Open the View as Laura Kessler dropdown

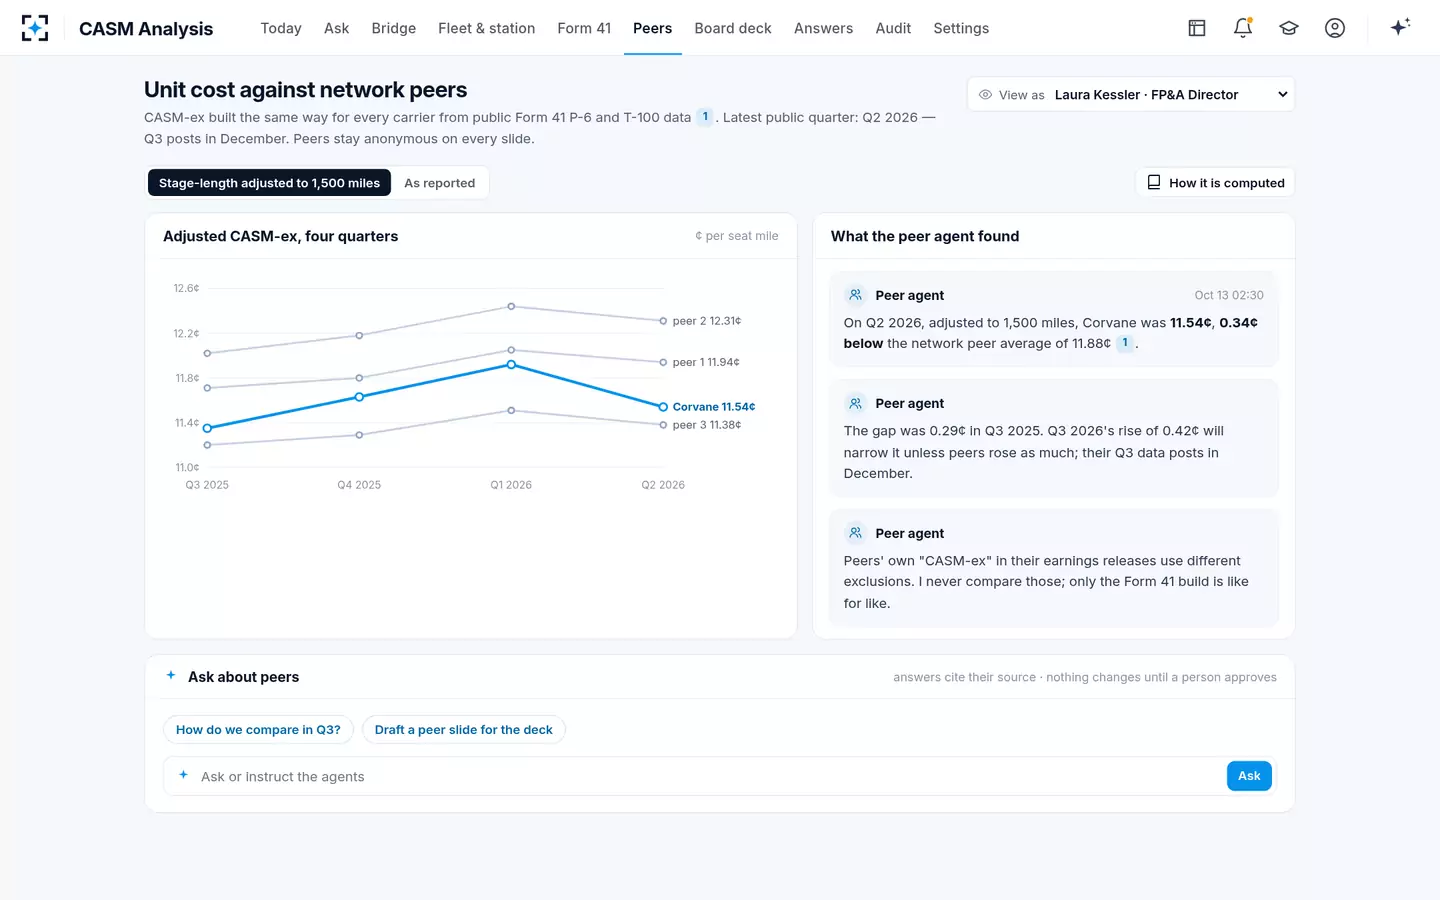[1130, 95]
